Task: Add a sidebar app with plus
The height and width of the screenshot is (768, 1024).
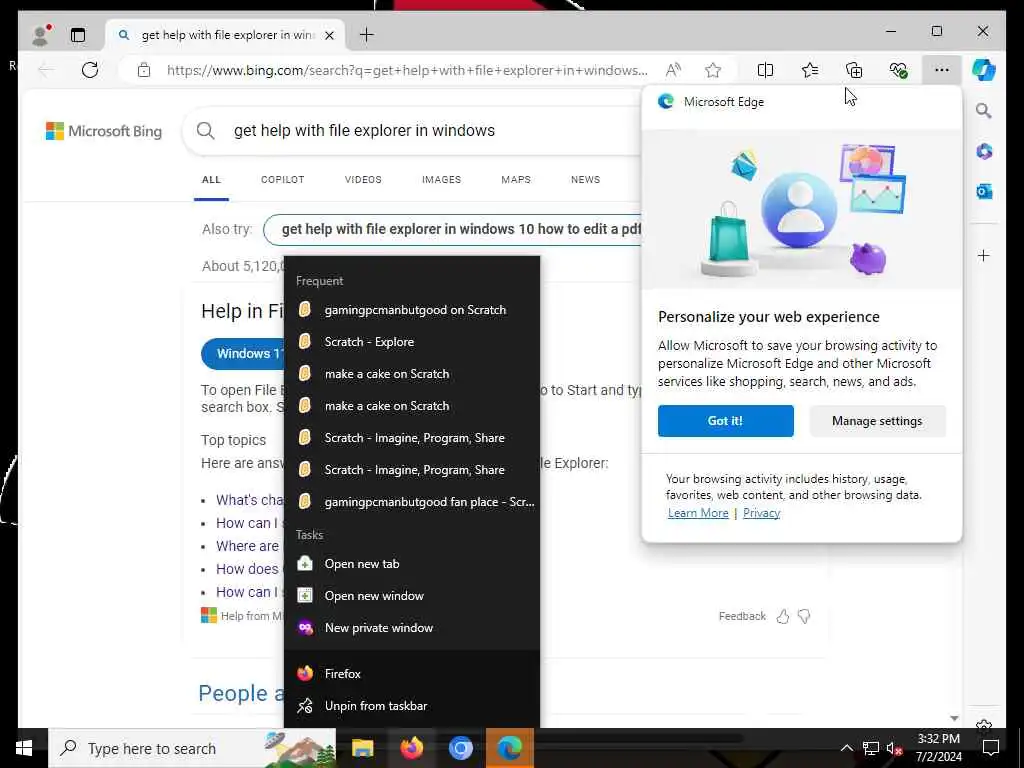Action: pyautogui.click(x=984, y=255)
